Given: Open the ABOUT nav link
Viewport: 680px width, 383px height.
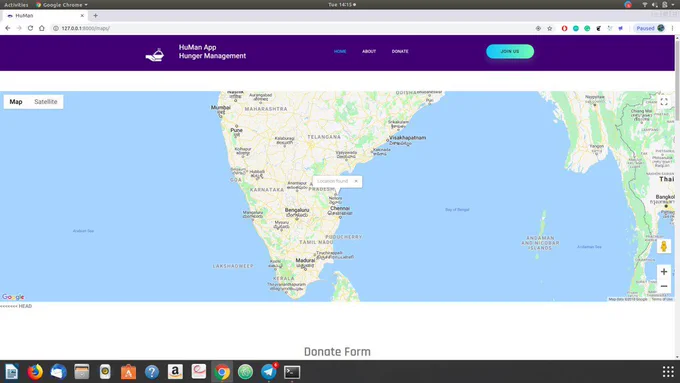Looking at the screenshot, I should 369,51.
